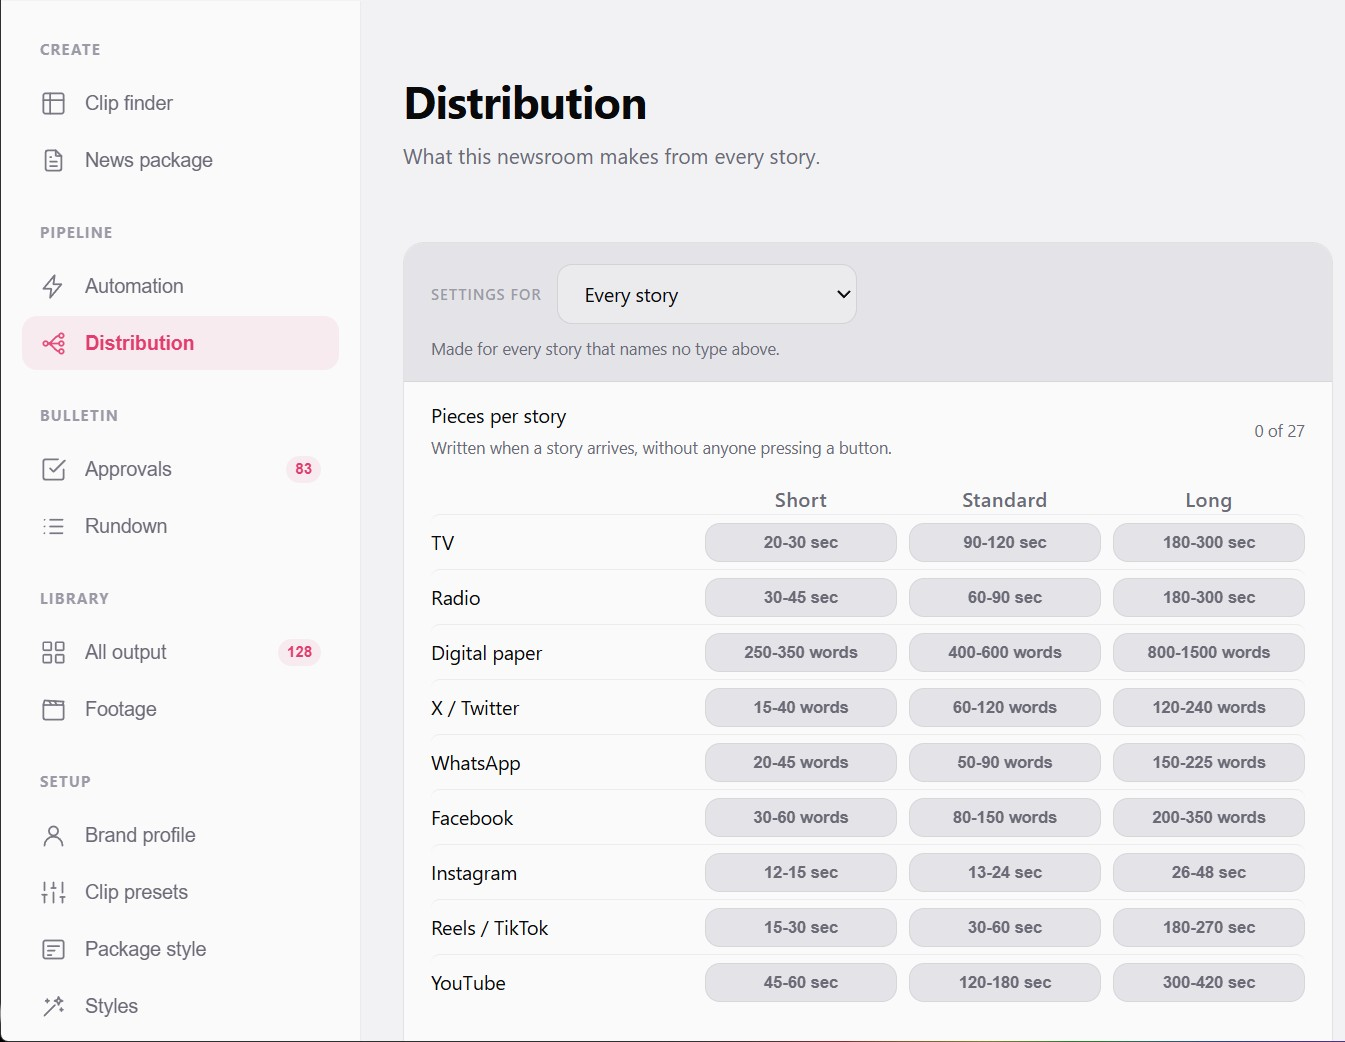Enable Digital paper long 800-1500 words
Image resolution: width=1345 pixels, height=1042 pixels.
[x=1209, y=652]
